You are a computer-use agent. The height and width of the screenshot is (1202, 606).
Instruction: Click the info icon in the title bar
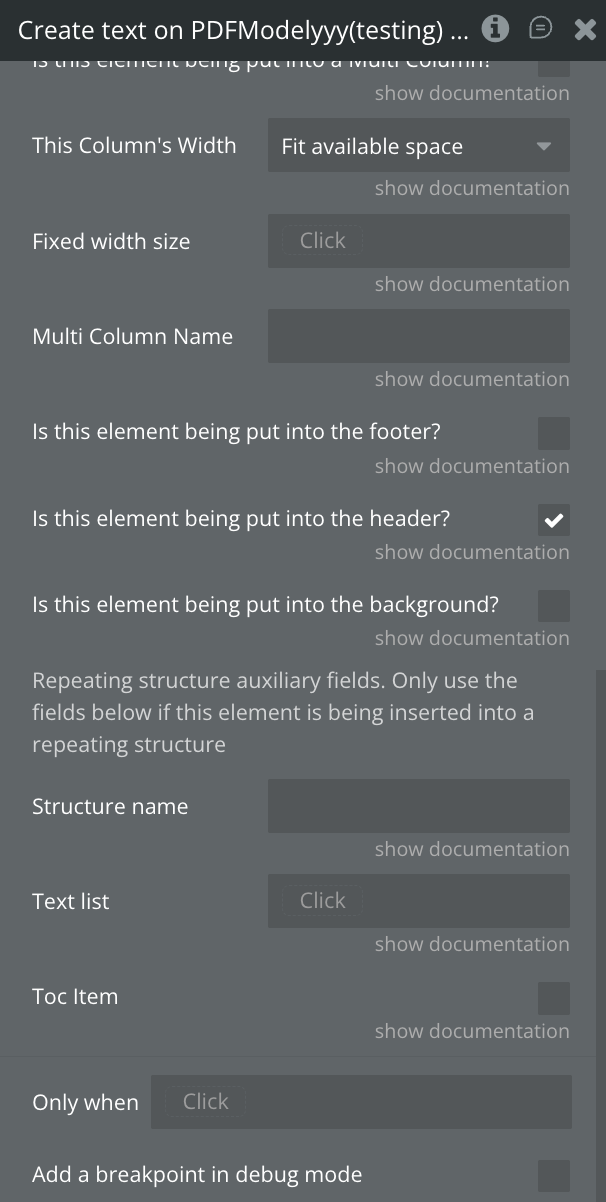pos(495,29)
